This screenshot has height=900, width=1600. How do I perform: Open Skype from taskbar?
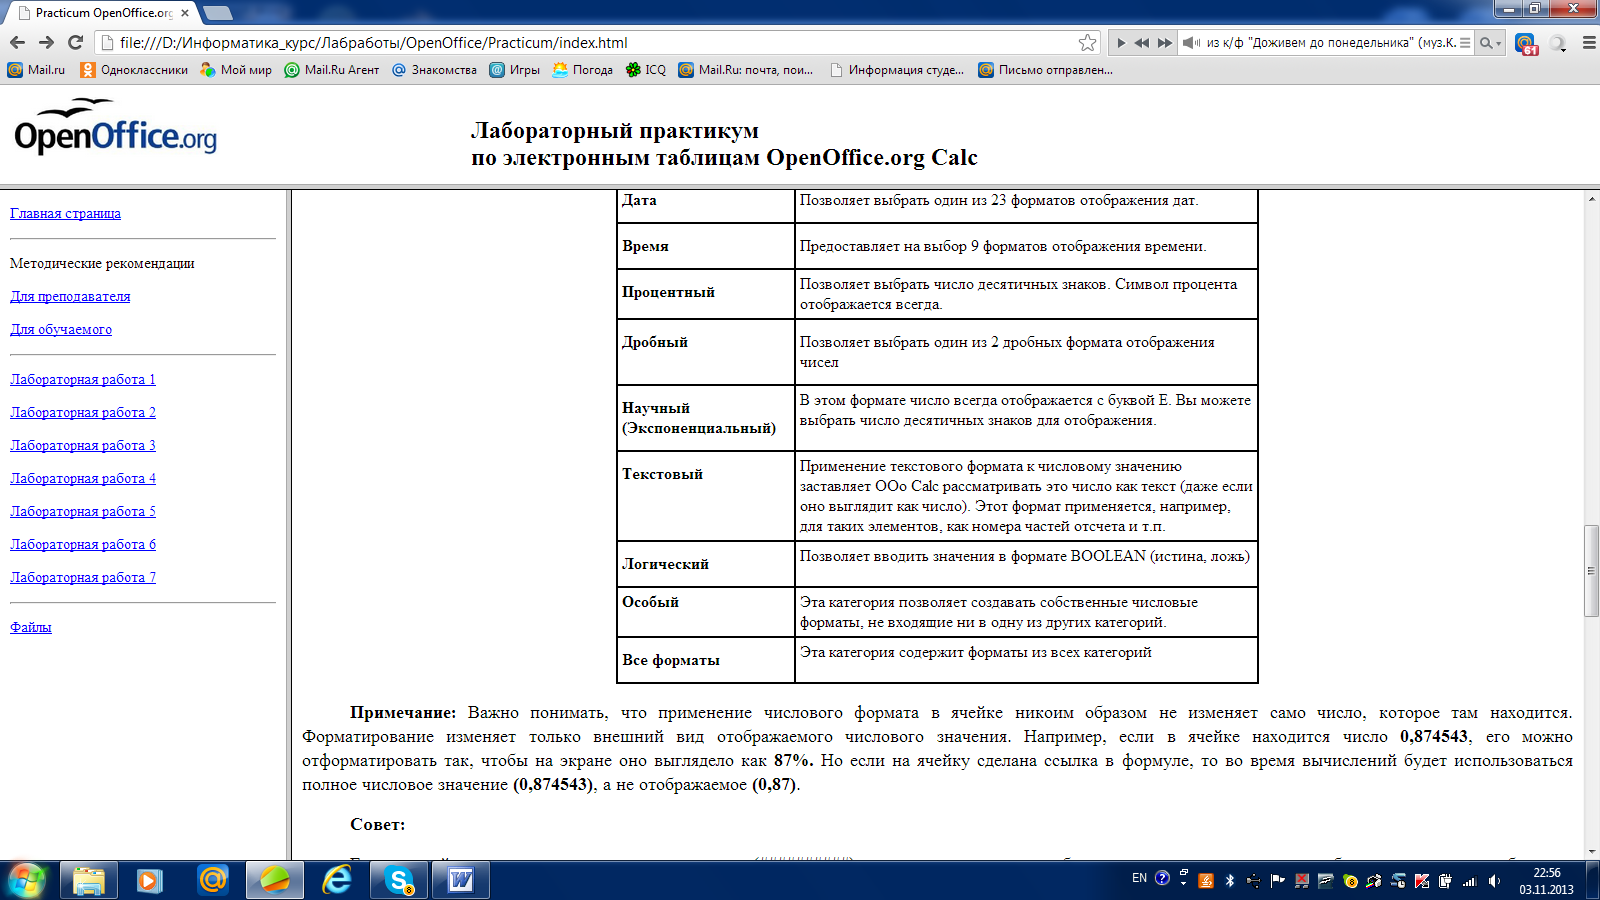click(x=399, y=880)
